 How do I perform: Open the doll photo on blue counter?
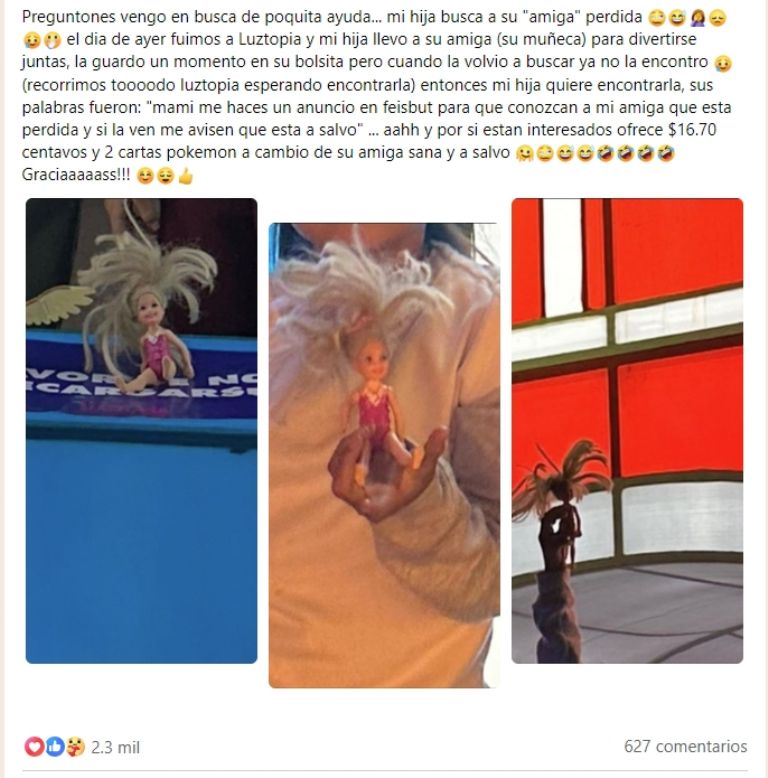[141, 431]
